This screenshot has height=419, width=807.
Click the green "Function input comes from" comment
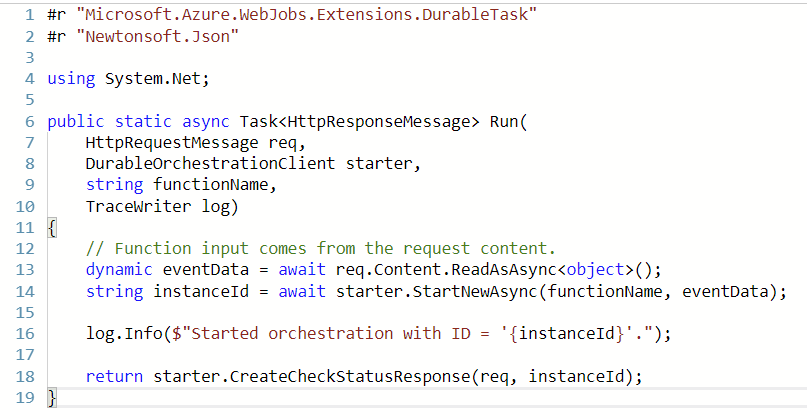point(320,248)
